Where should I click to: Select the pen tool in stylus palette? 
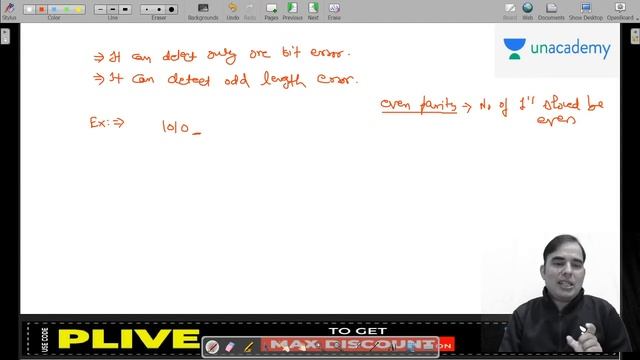212,347
